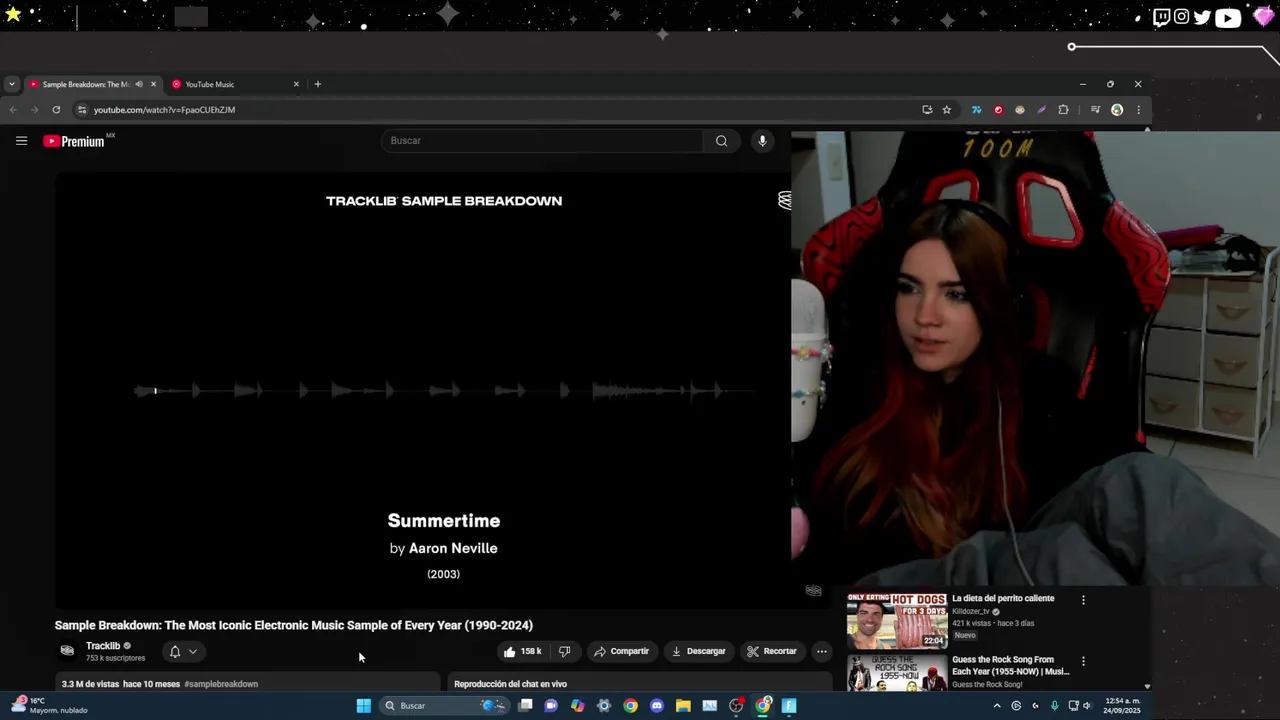Open the Chrome three-dot menu

tap(1138, 110)
